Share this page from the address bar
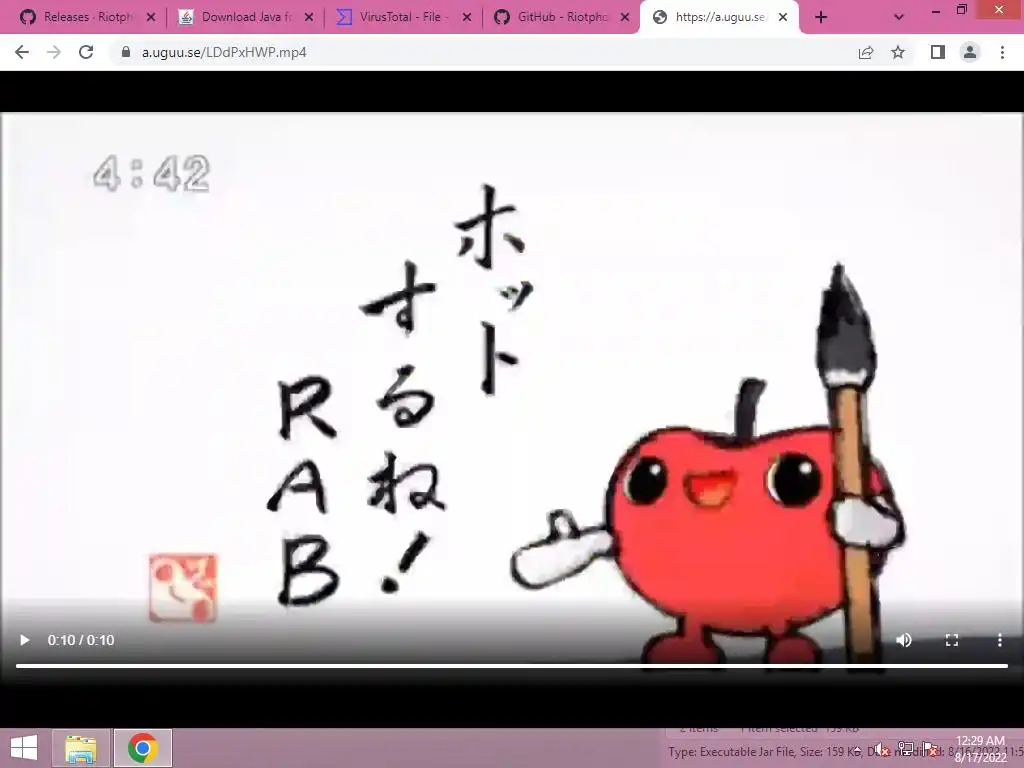The width and height of the screenshot is (1024, 768). 866,52
